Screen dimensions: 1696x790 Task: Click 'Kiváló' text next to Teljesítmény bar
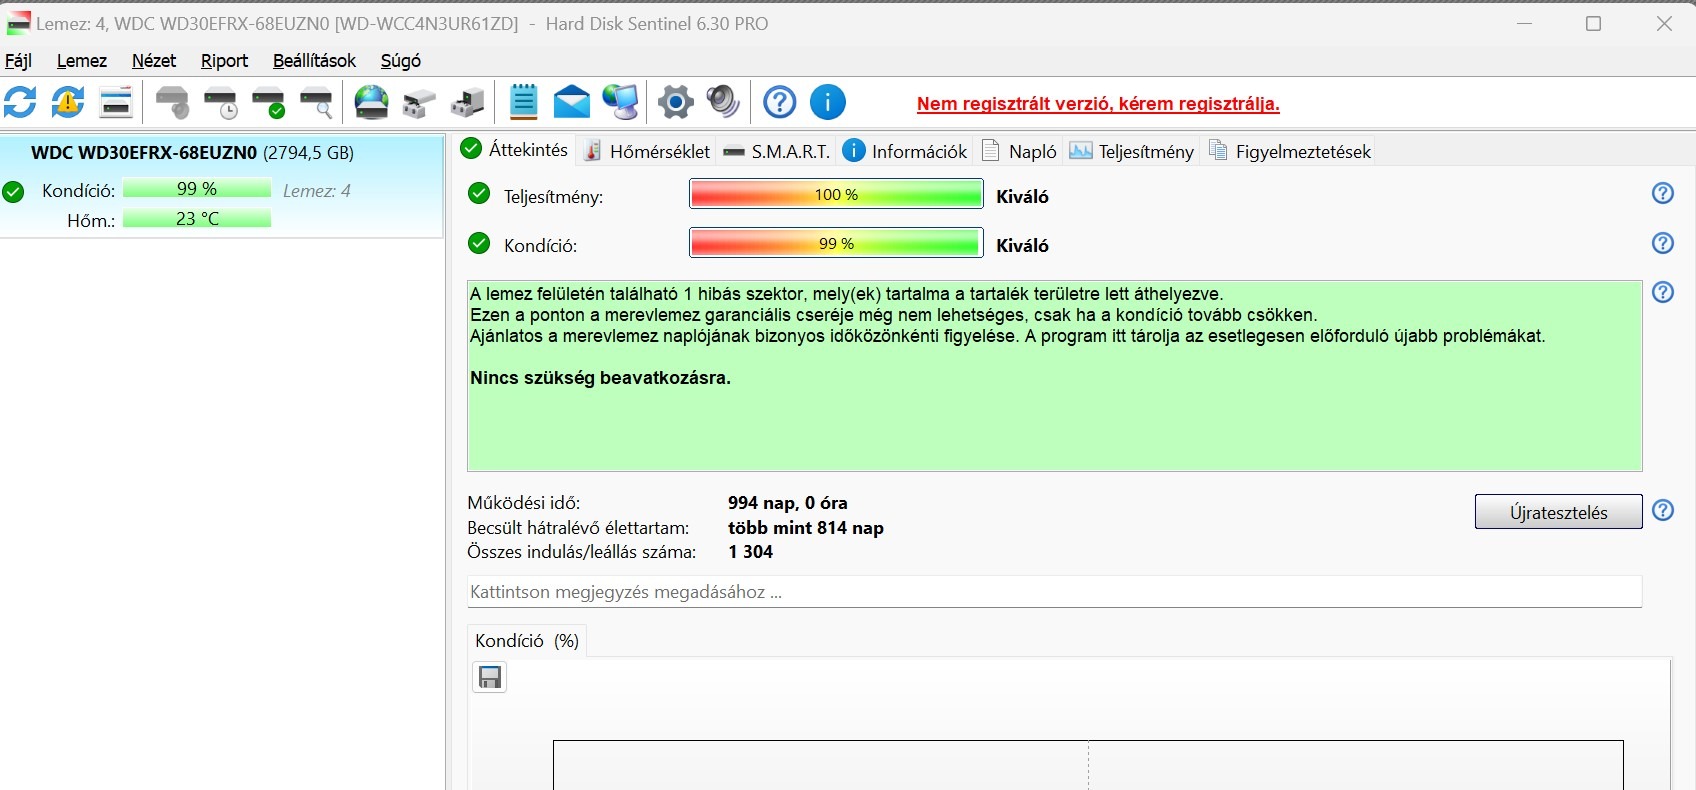(x=1022, y=196)
